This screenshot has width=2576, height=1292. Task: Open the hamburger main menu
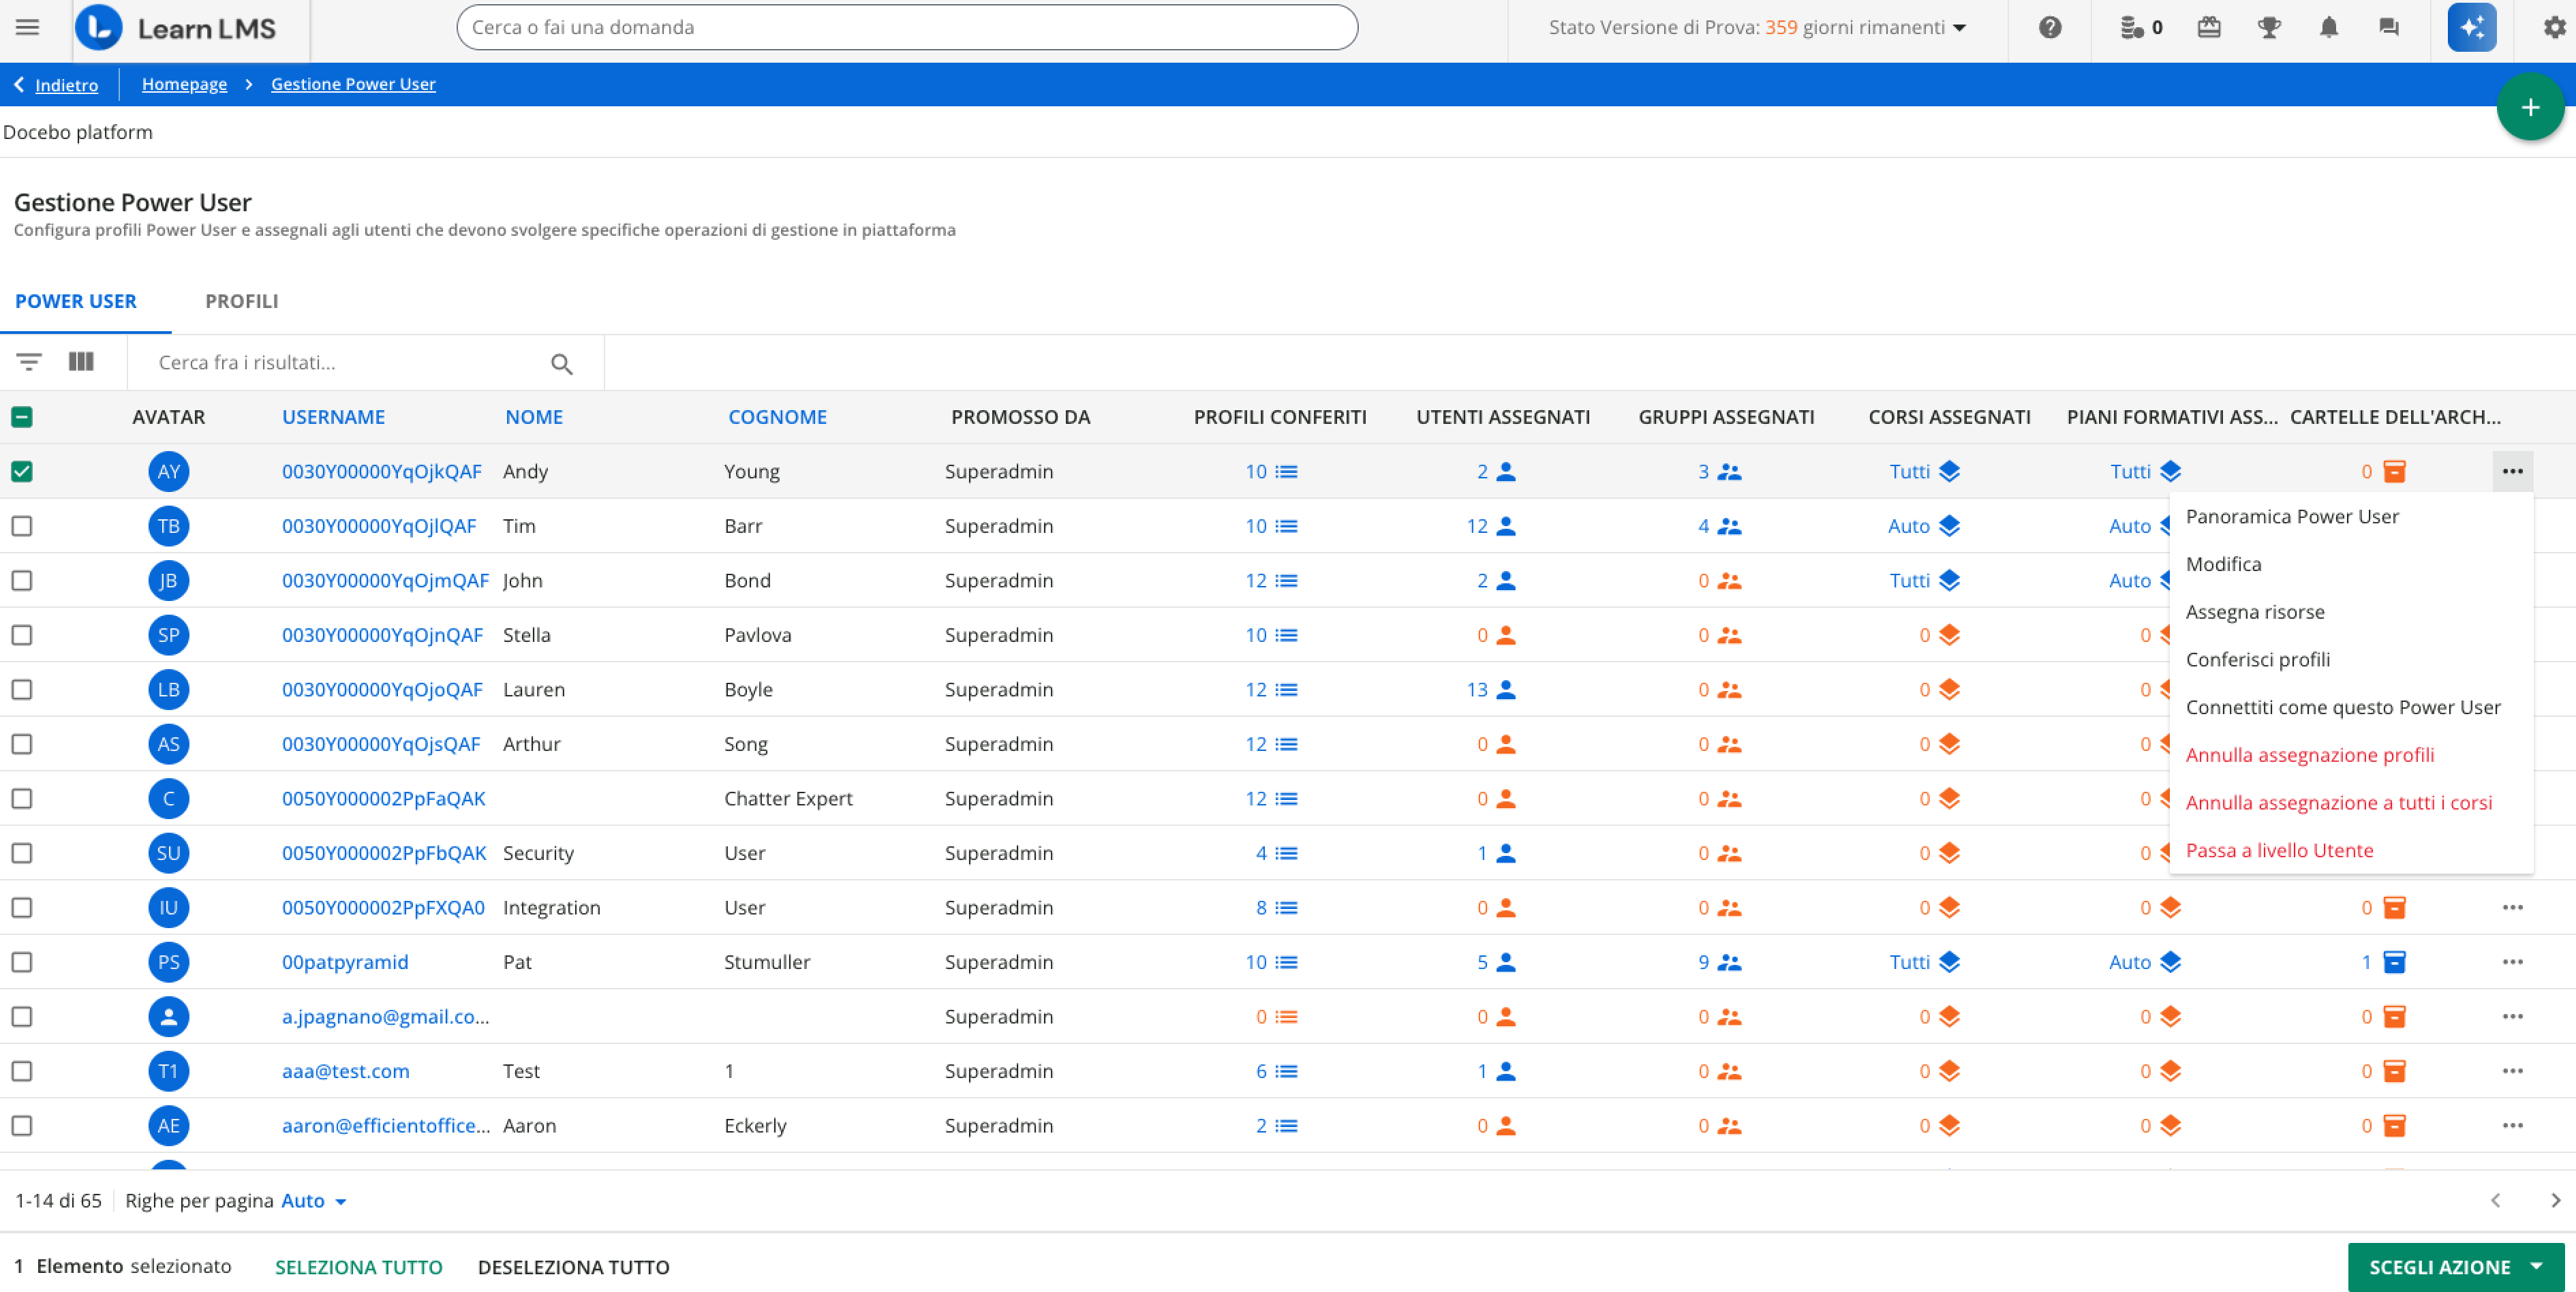pos(27,27)
